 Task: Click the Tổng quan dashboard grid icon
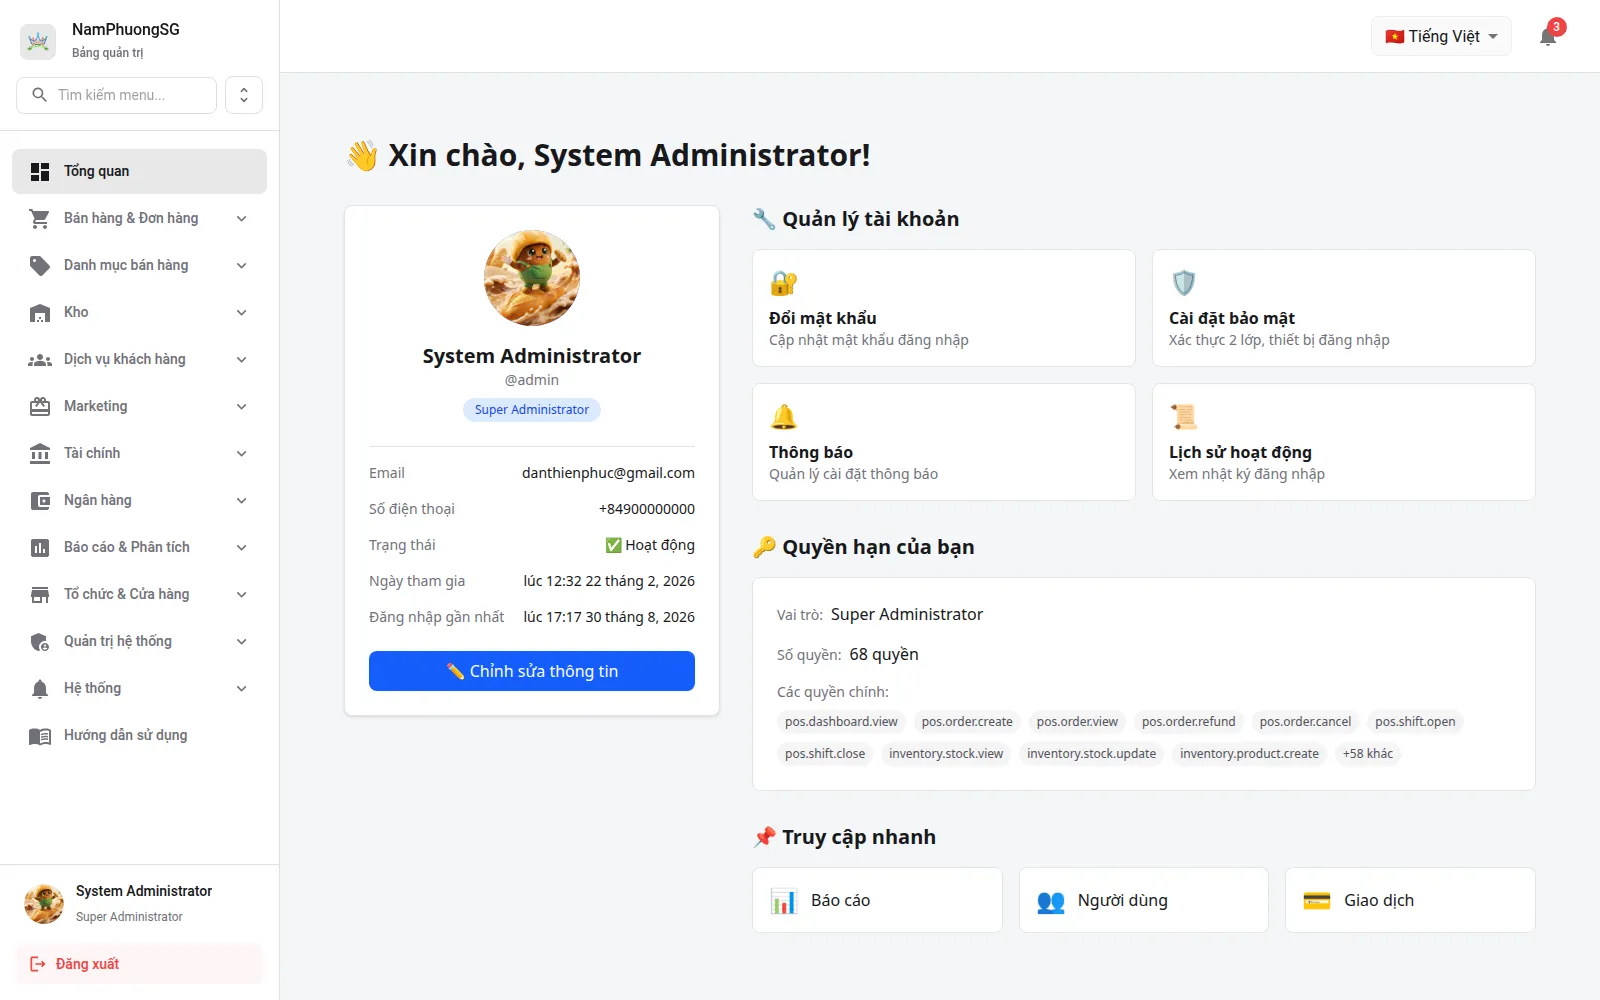tap(40, 172)
